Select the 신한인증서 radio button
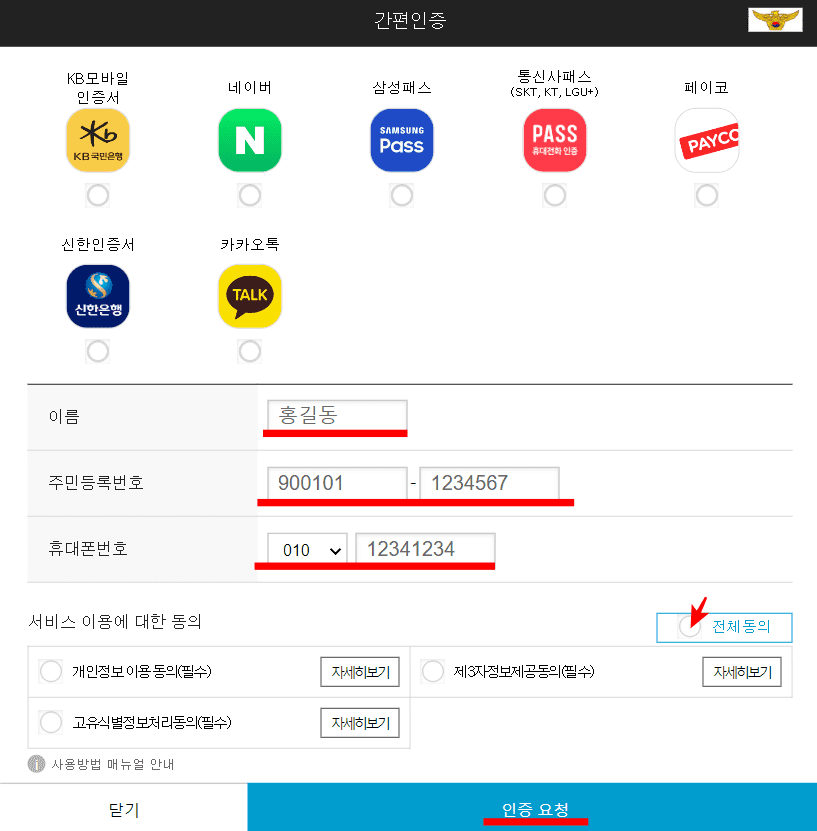This screenshot has width=817, height=831. point(98,351)
